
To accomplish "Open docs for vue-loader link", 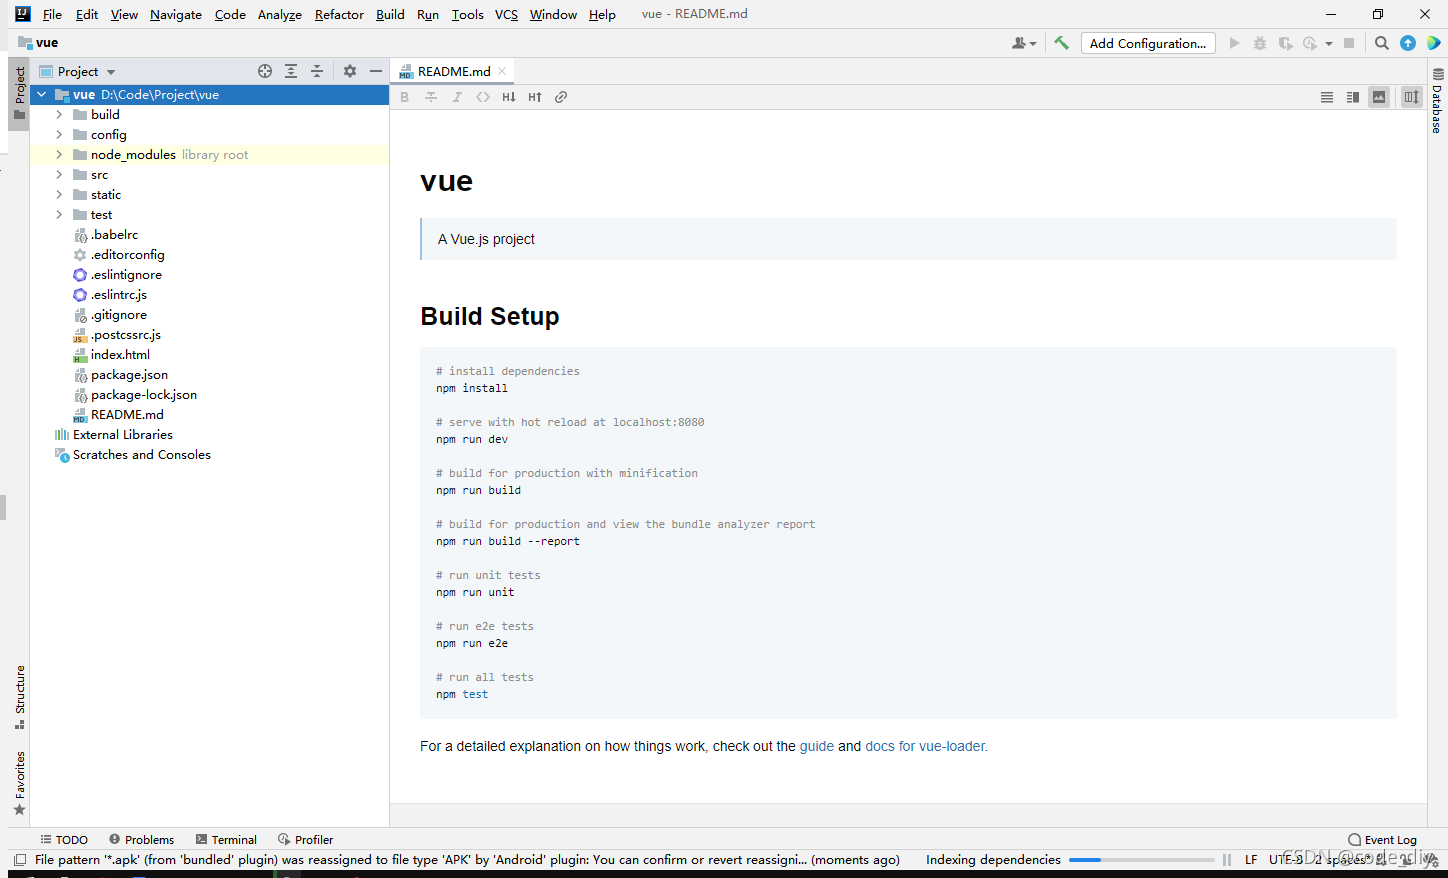I will [926, 746].
